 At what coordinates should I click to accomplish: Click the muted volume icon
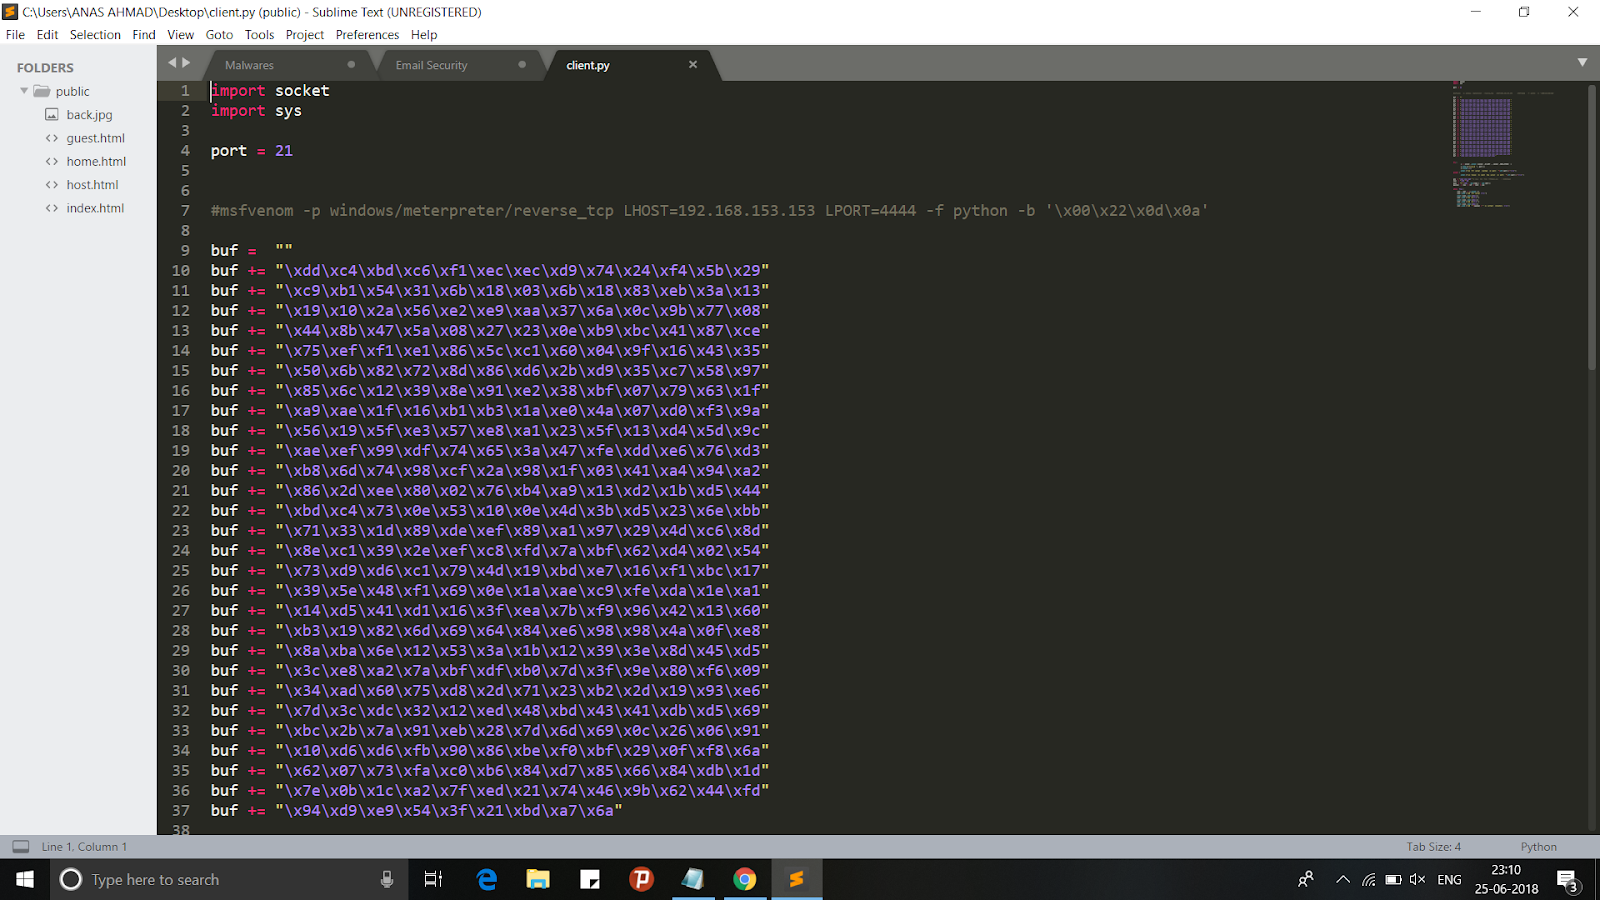[x=1417, y=879]
